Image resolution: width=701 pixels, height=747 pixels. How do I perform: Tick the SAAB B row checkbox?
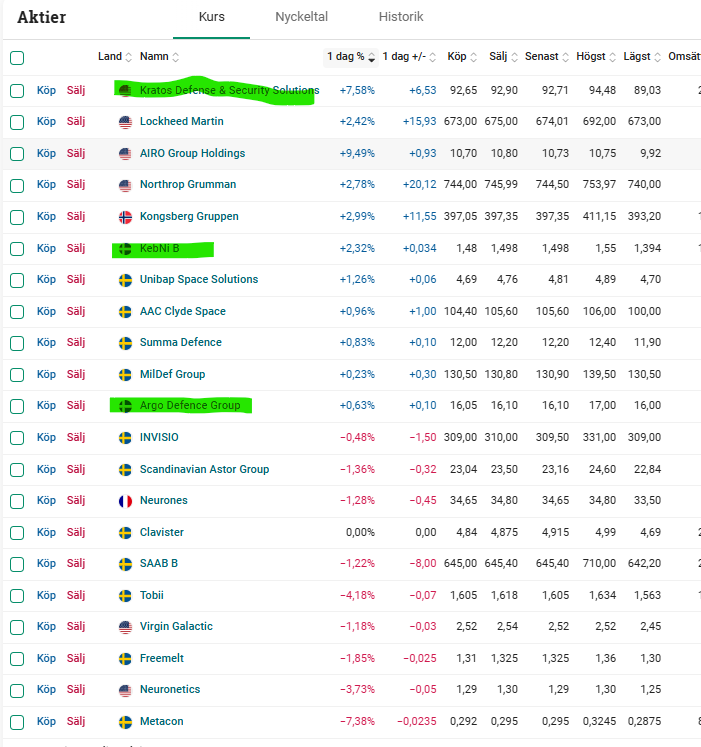coord(17,564)
